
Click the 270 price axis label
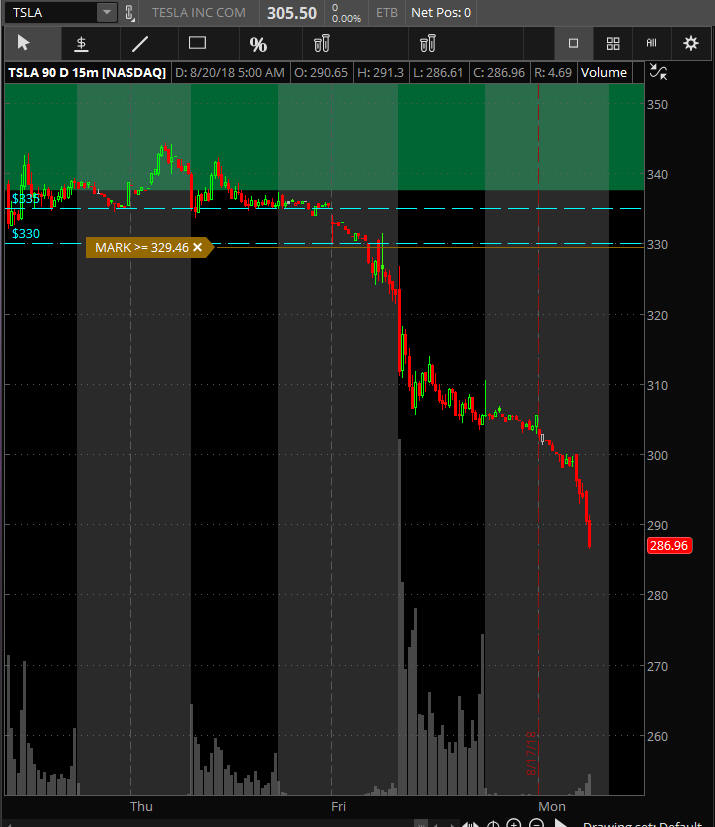click(x=658, y=666)
